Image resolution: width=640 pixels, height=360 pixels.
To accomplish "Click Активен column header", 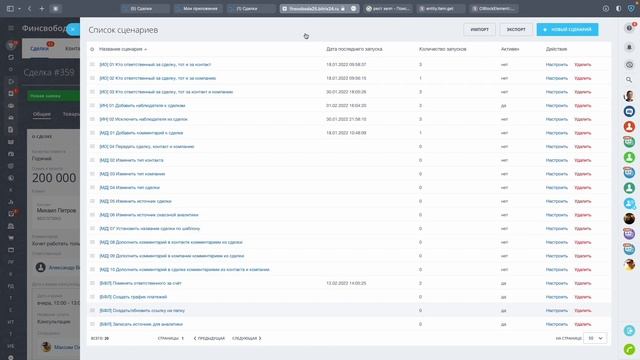I will click(x=510, y=49).
